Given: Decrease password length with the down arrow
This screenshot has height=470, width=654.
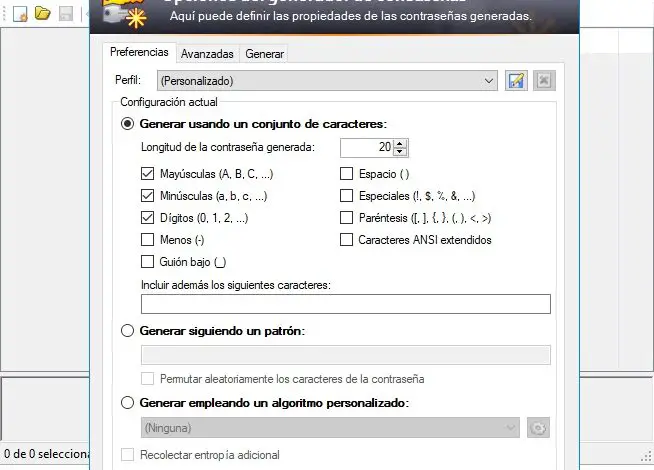Looking at the screenshot, I should coord(400,152).
